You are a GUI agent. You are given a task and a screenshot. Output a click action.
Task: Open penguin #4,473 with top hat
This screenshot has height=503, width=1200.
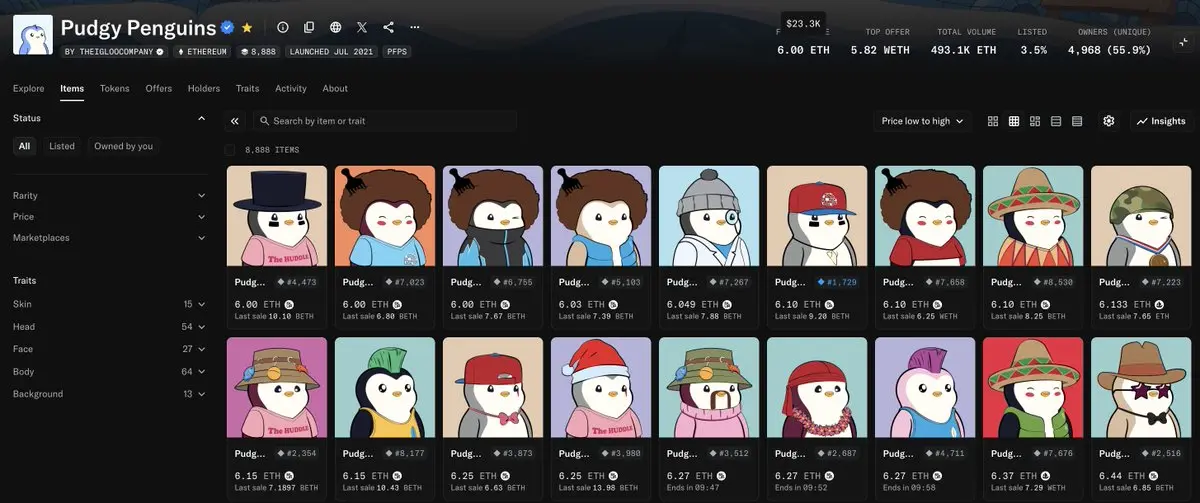pos(277,247)
